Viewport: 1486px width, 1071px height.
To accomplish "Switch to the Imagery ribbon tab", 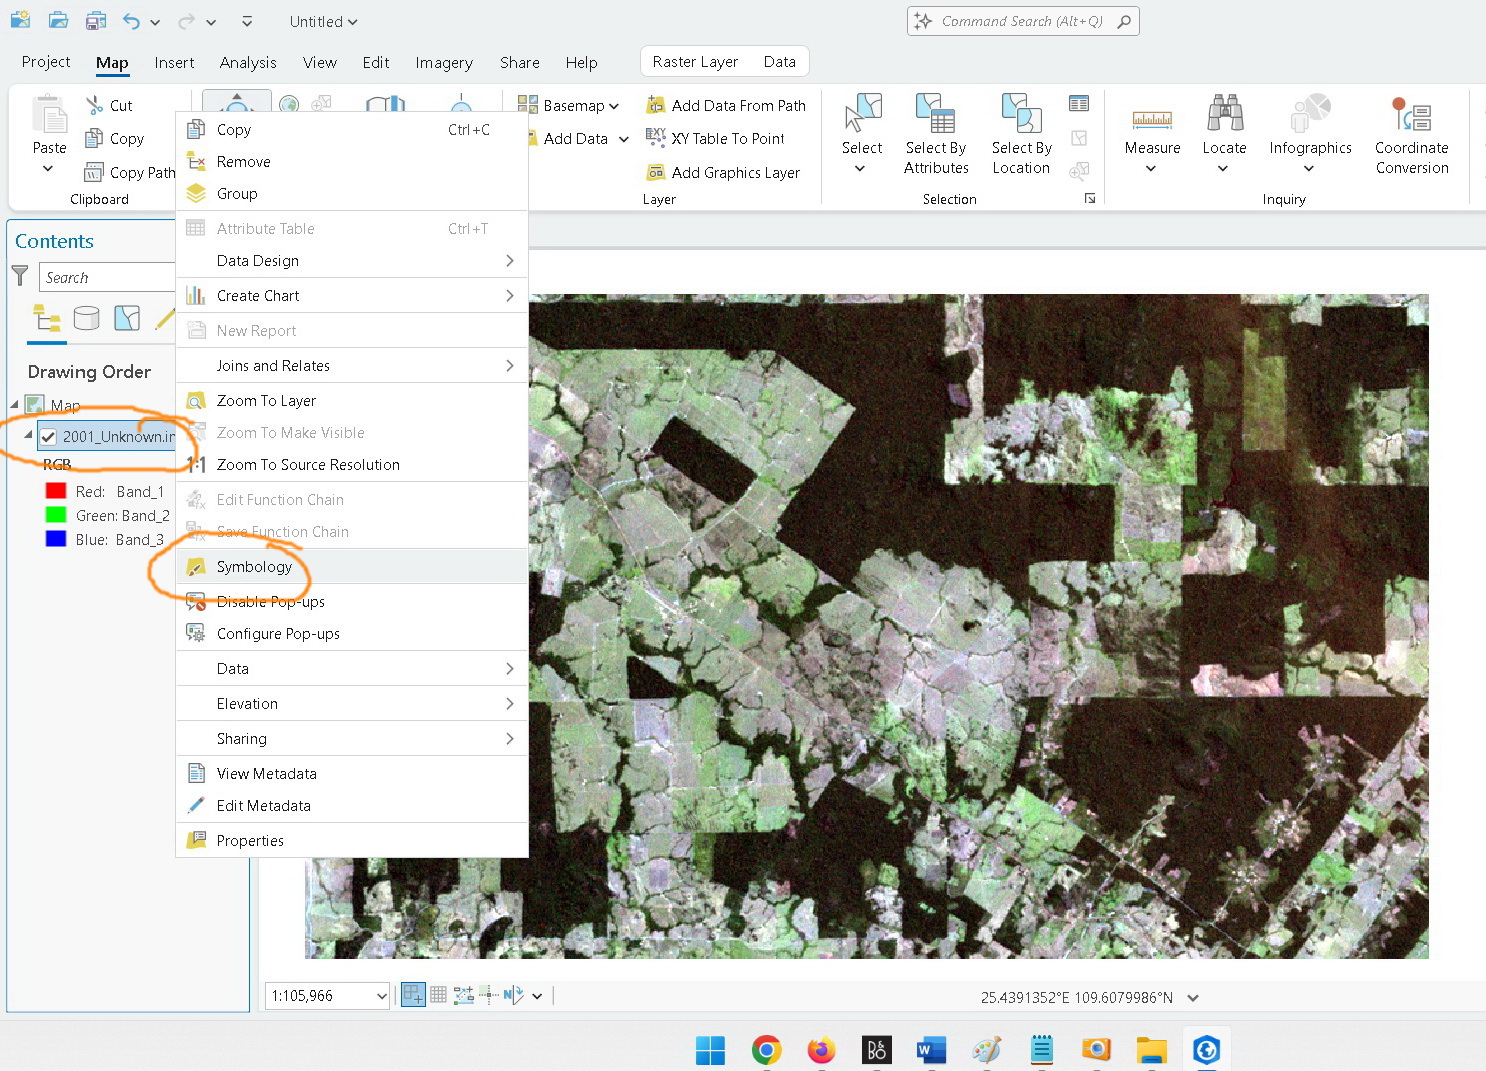I will (x=443, y=62).
